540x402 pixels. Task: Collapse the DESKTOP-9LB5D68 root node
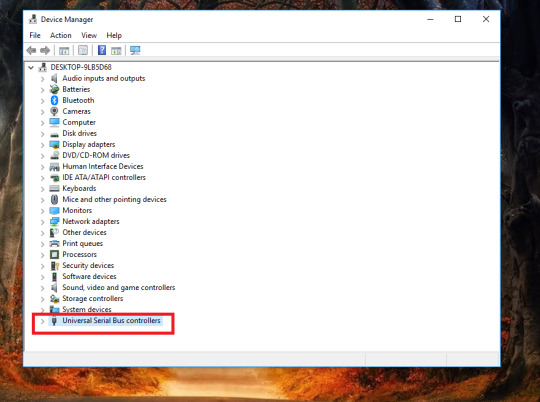pos(31,68)
